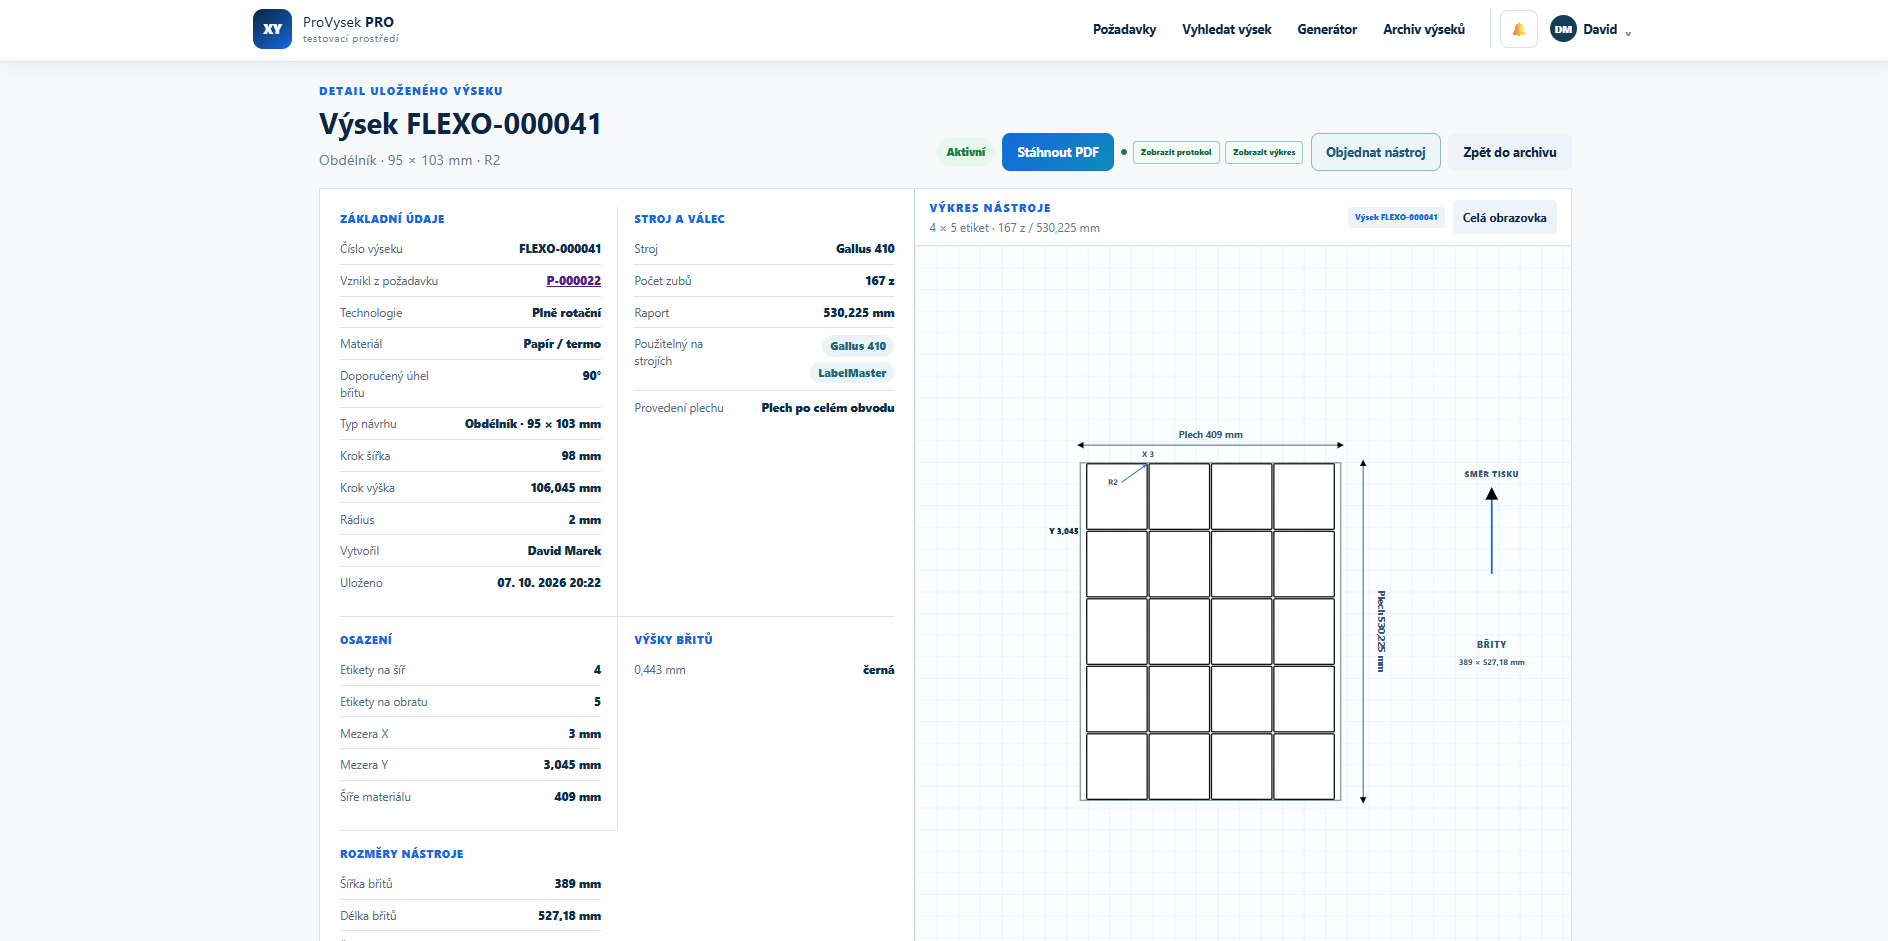1888x941 pixels.
Task: Click the Plech 409 mm dimension label
Action: [1210, 435]
